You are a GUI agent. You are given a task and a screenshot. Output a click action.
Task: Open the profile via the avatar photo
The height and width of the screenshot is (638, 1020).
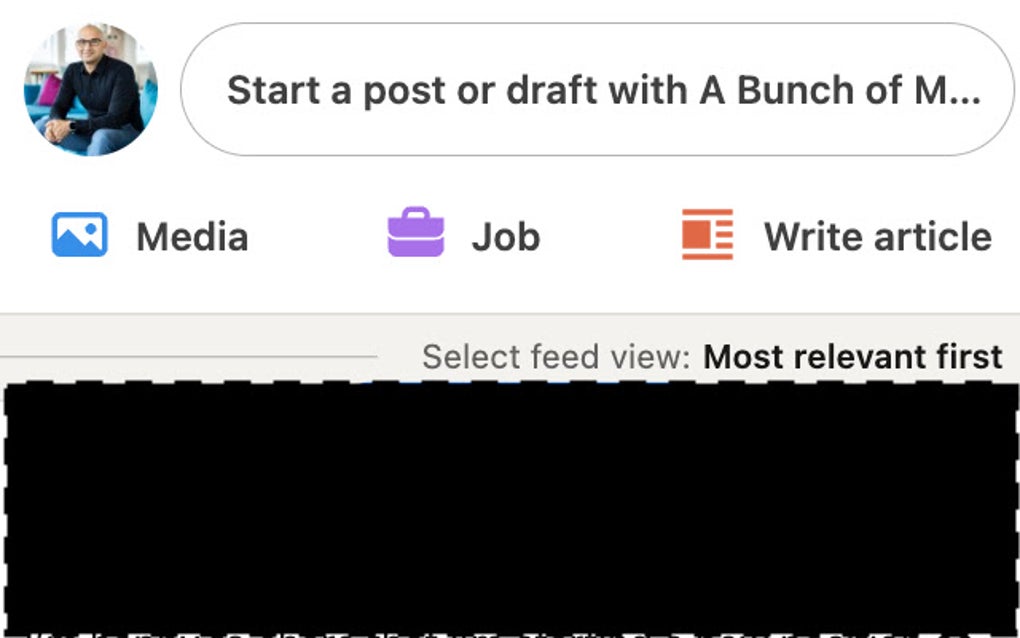coord(91,90)
